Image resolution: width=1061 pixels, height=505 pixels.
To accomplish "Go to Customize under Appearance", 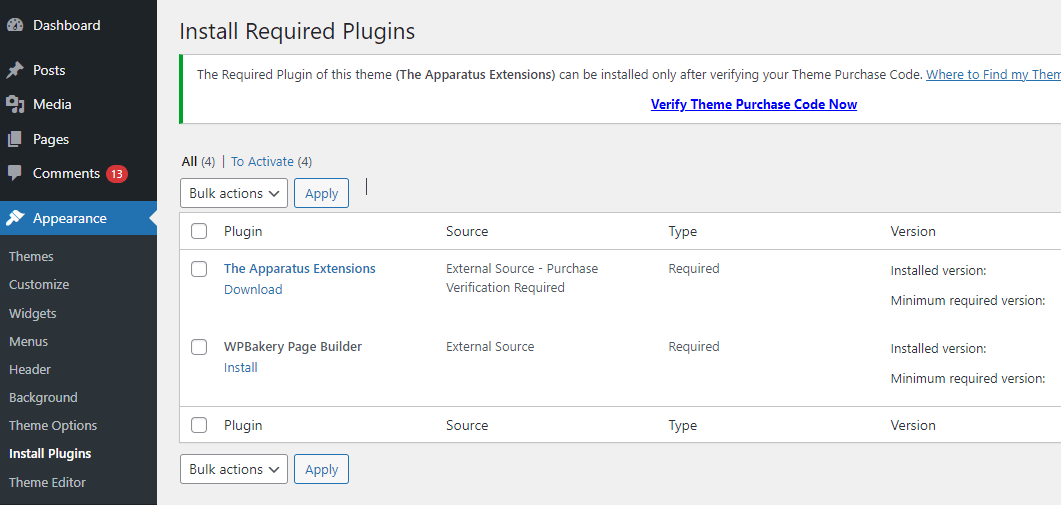I will (39, 284).
